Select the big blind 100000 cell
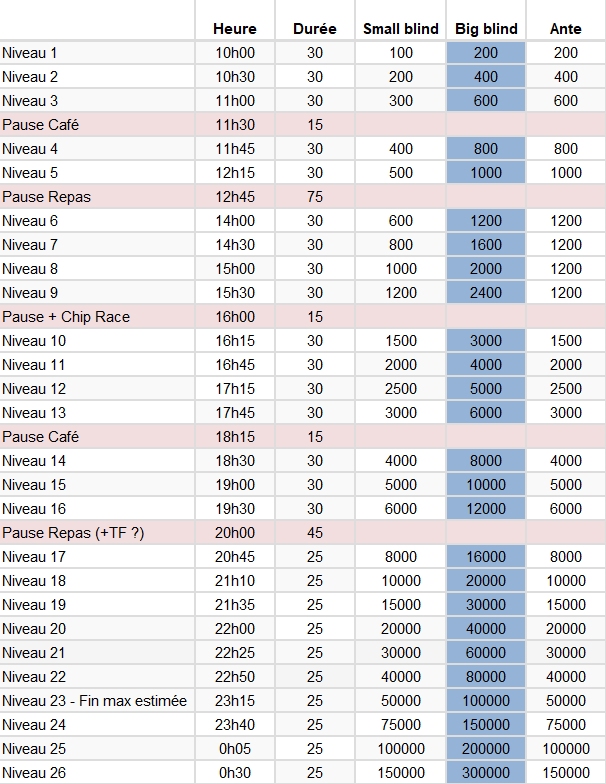606x784 pixels. (486, 701)
